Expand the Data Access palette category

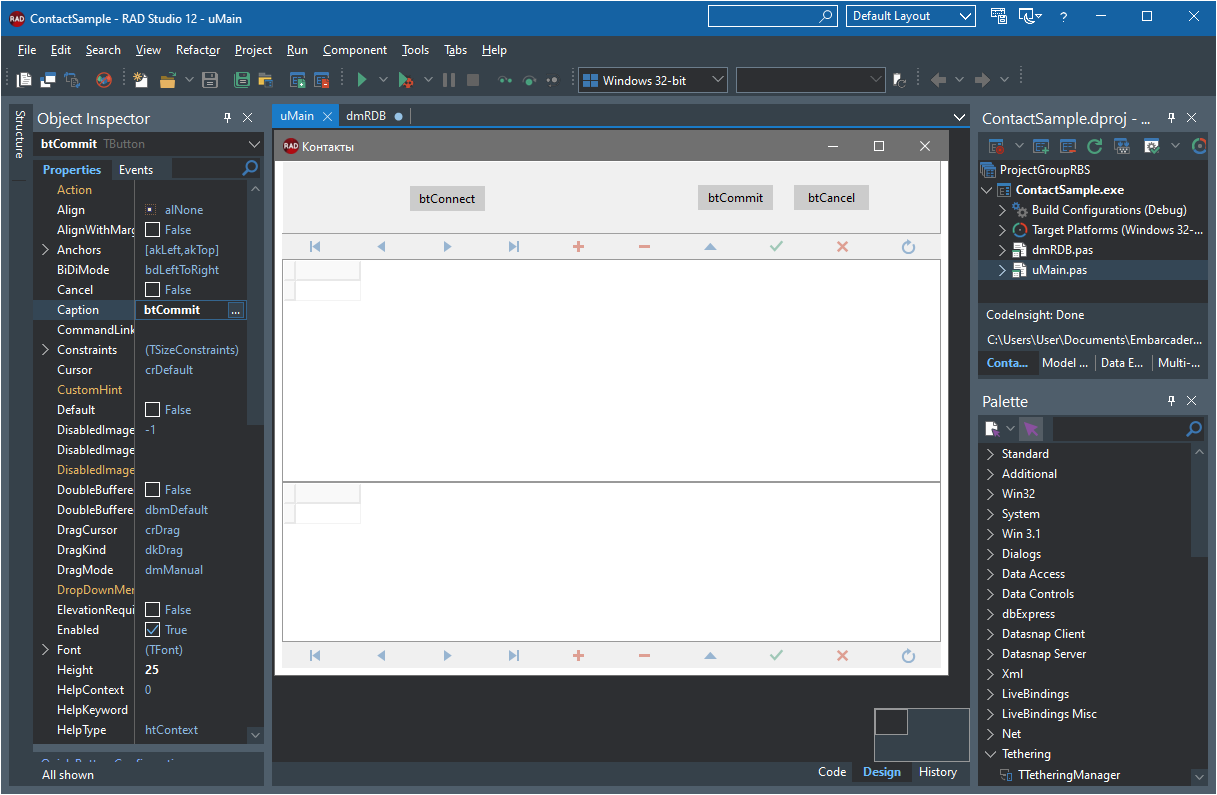pyautogui.click(x=990, y=574)
